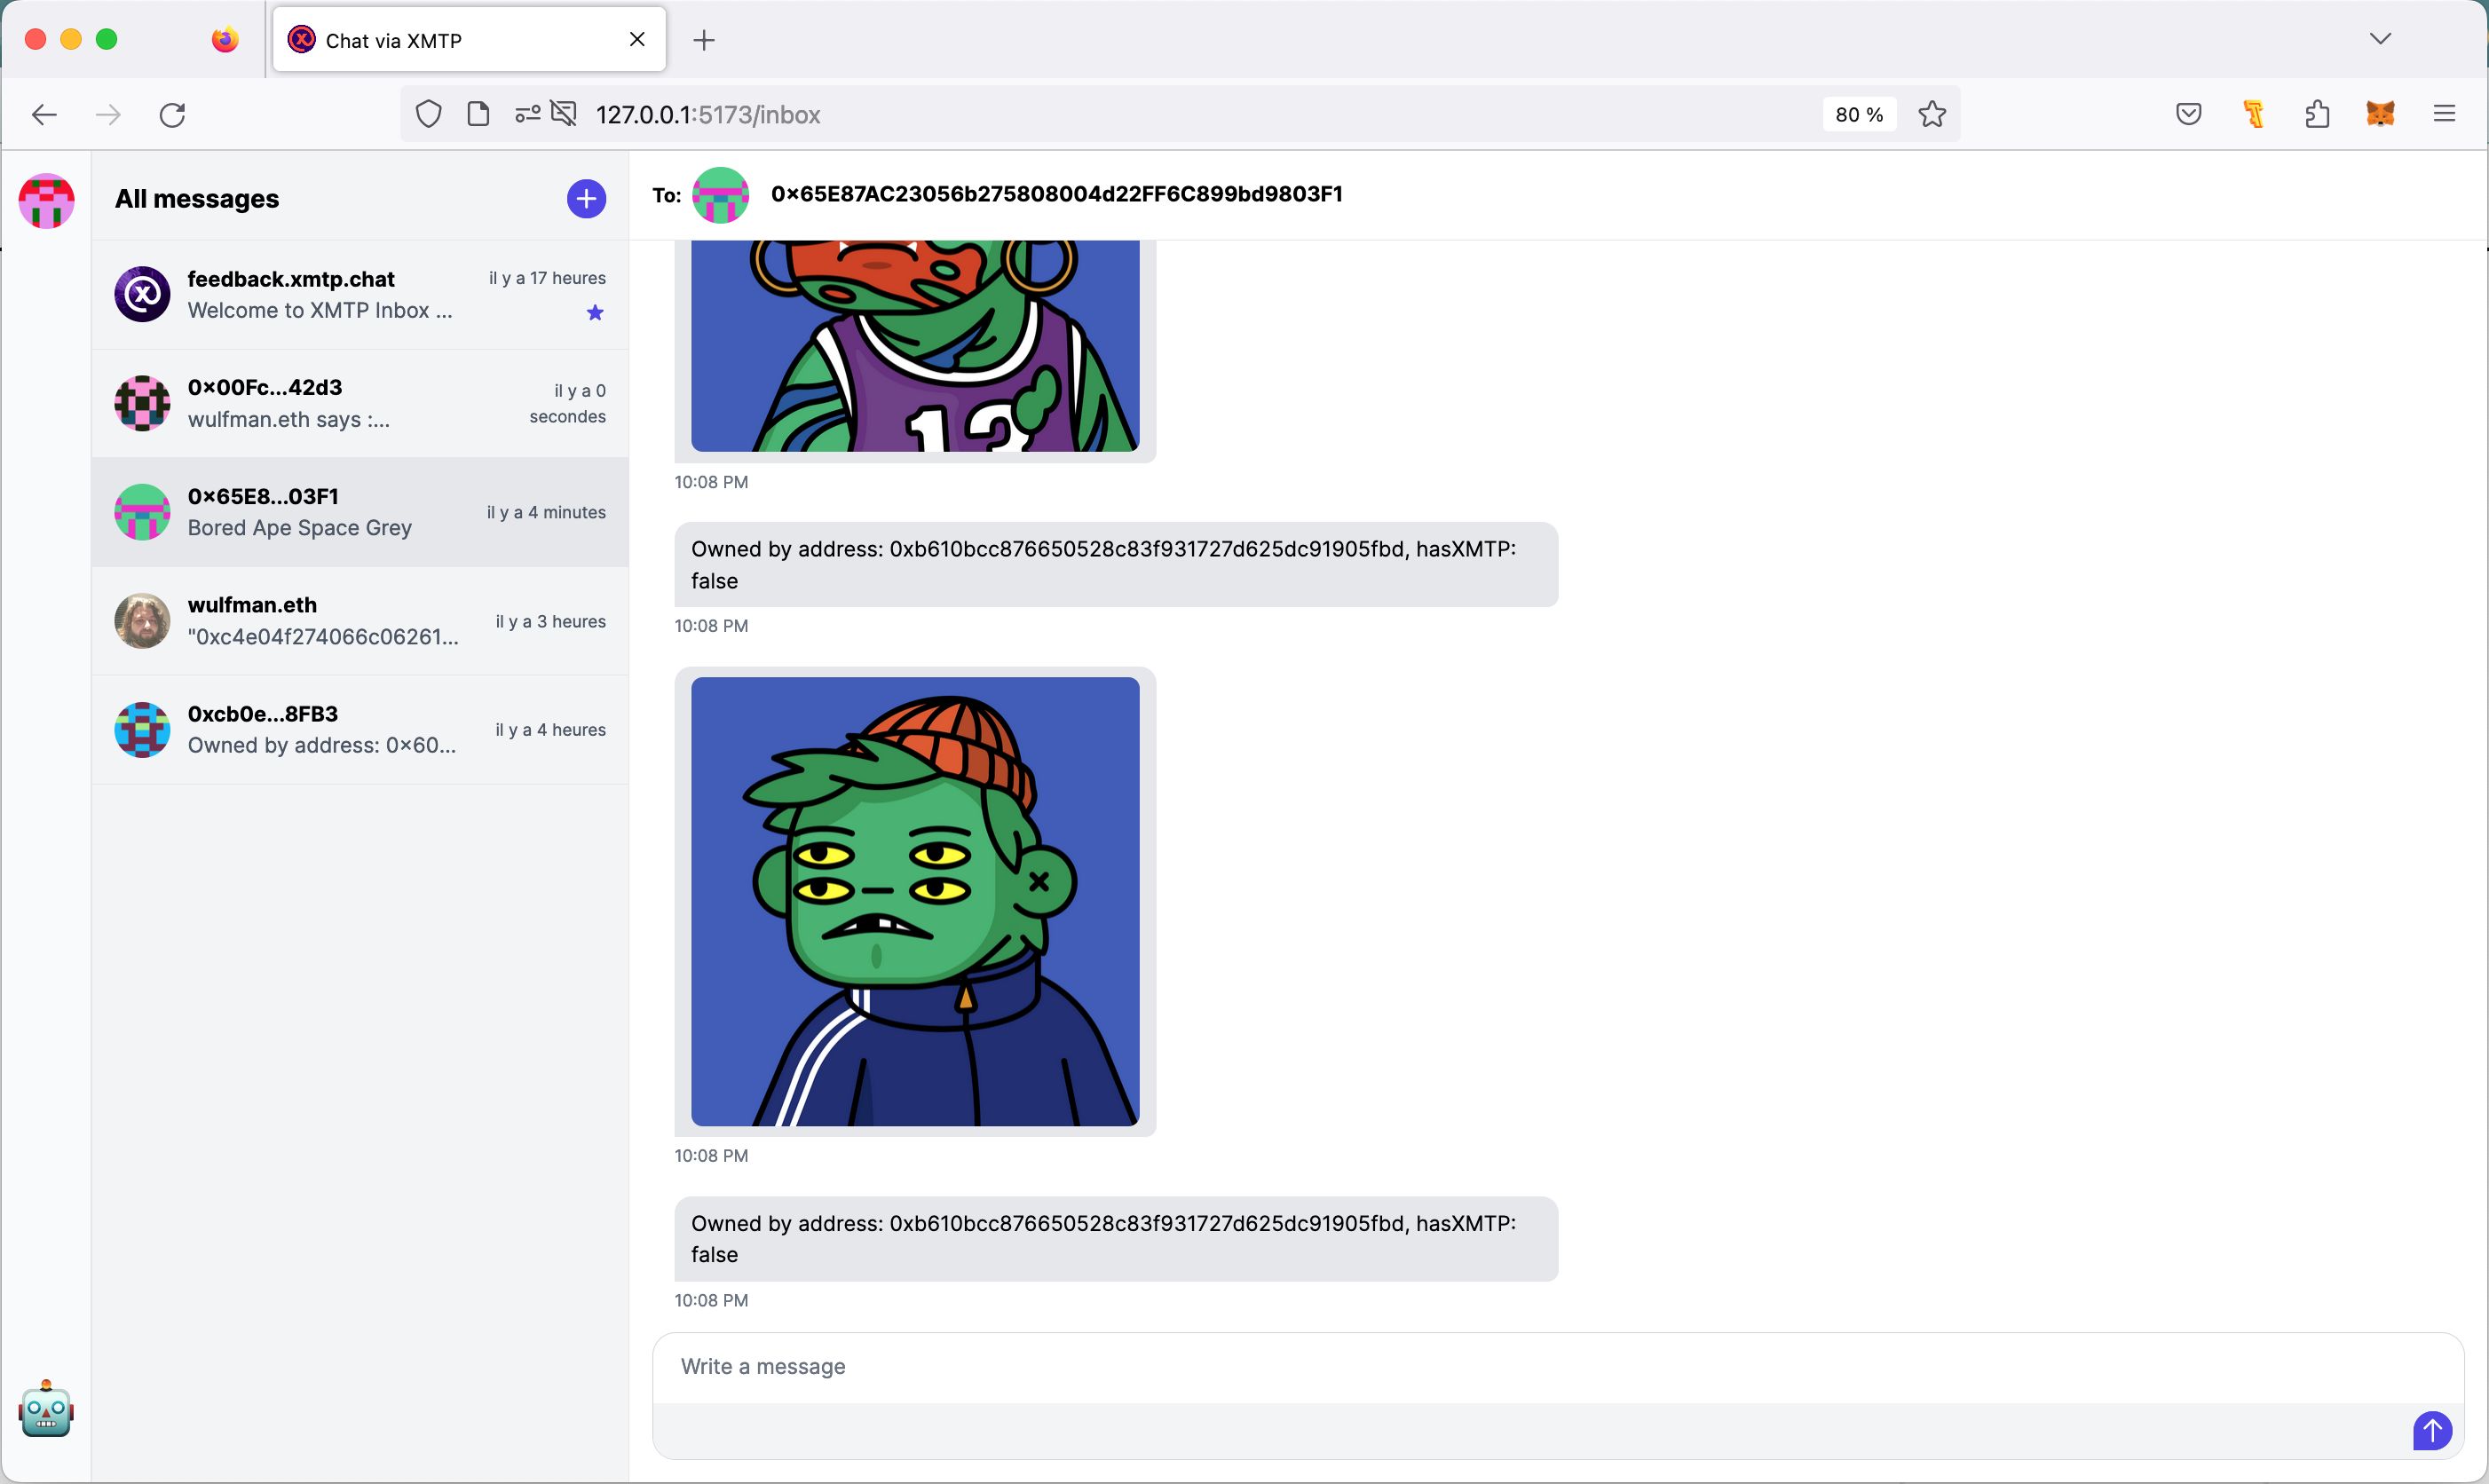Open site permissions icon in address bar
Screen dimensions: 2489x1484
coord(527,115)
